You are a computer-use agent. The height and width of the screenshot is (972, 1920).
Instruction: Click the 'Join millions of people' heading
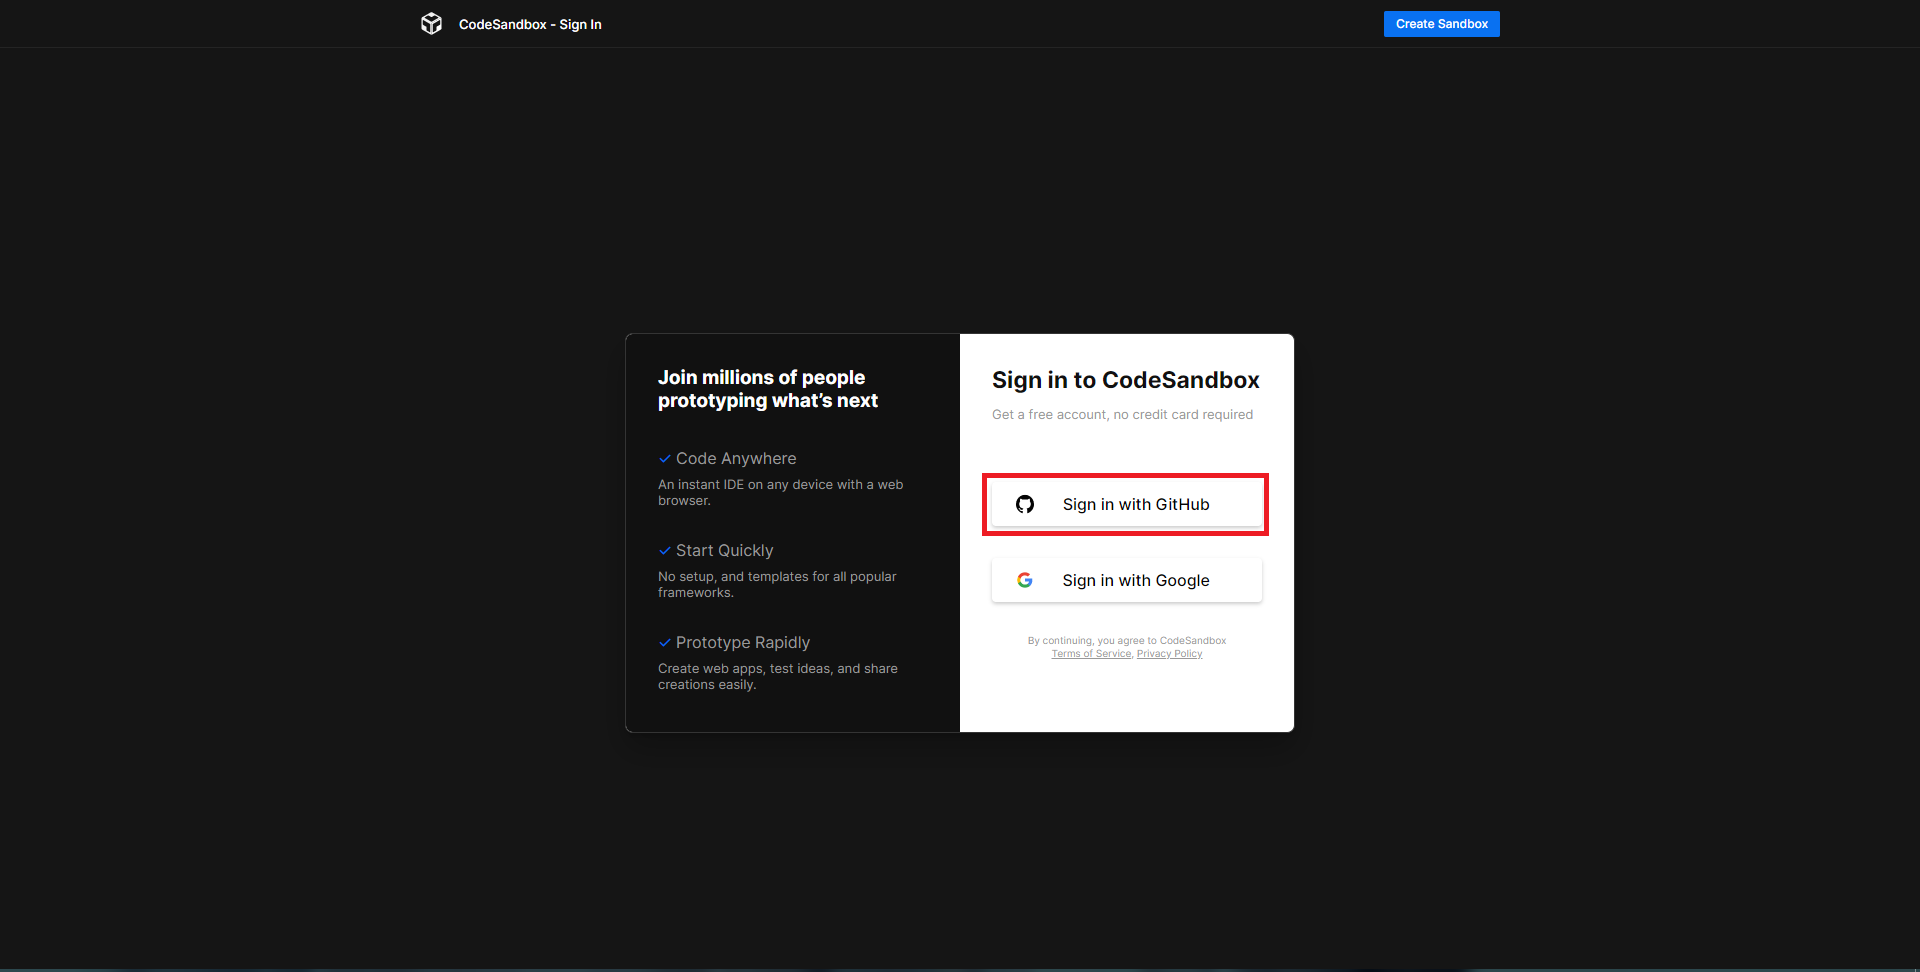coord(768,389)
